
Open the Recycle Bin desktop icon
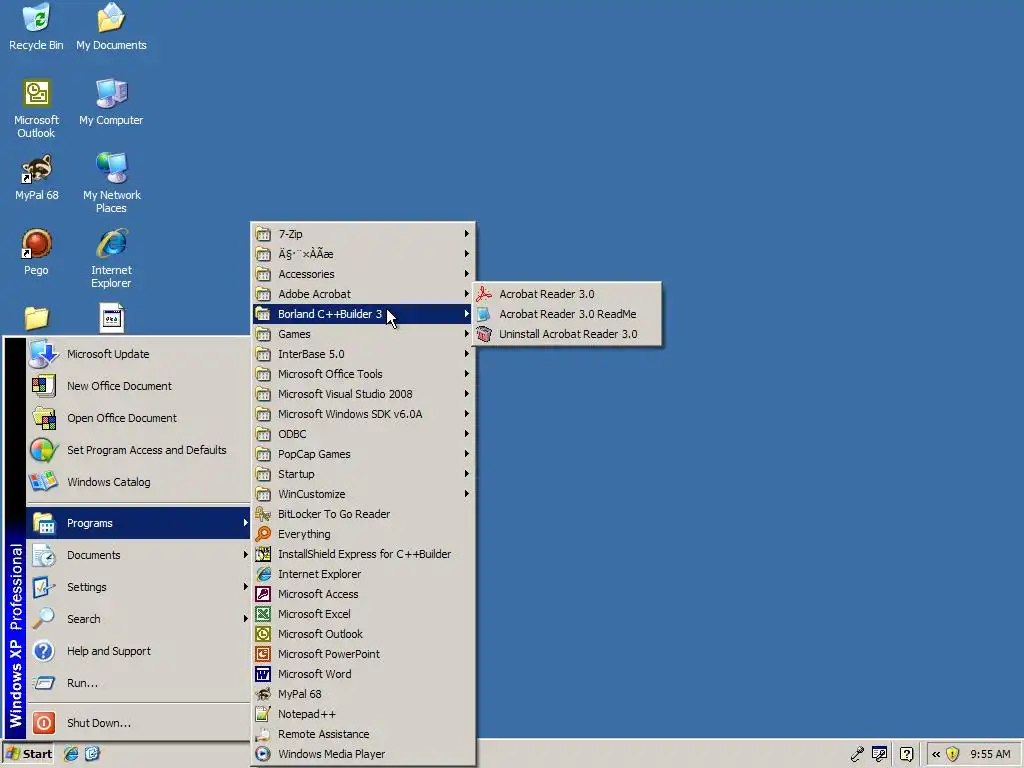[36, 27]
